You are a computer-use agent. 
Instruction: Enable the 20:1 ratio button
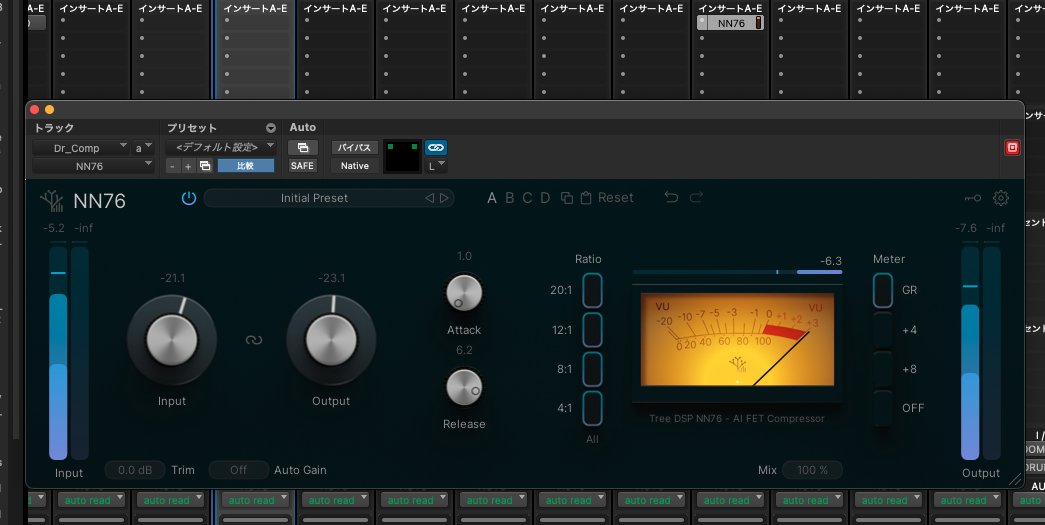pos(592,290)
